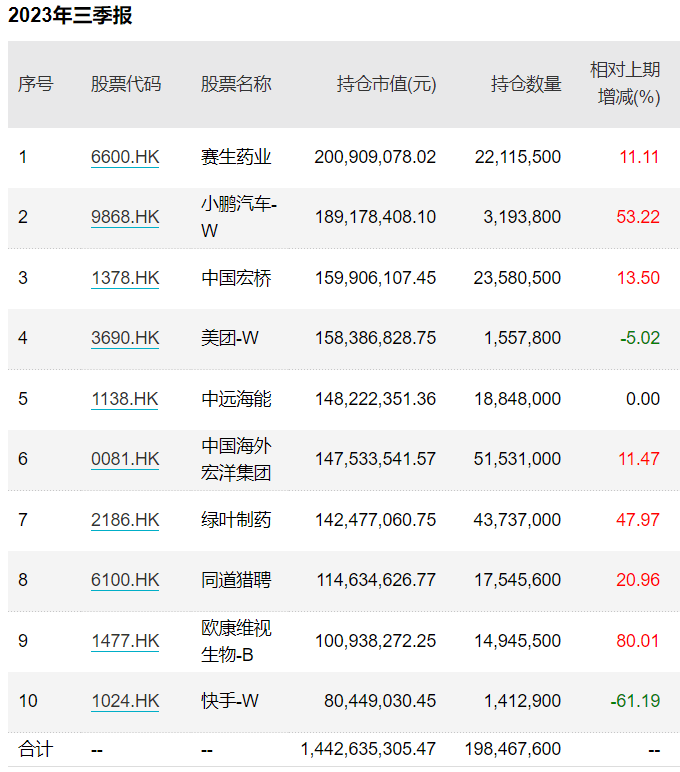The height and width of the screenshot is (772, 680).
Task: Click the 股票名称 column header
Action: click(x=236, y=84)
